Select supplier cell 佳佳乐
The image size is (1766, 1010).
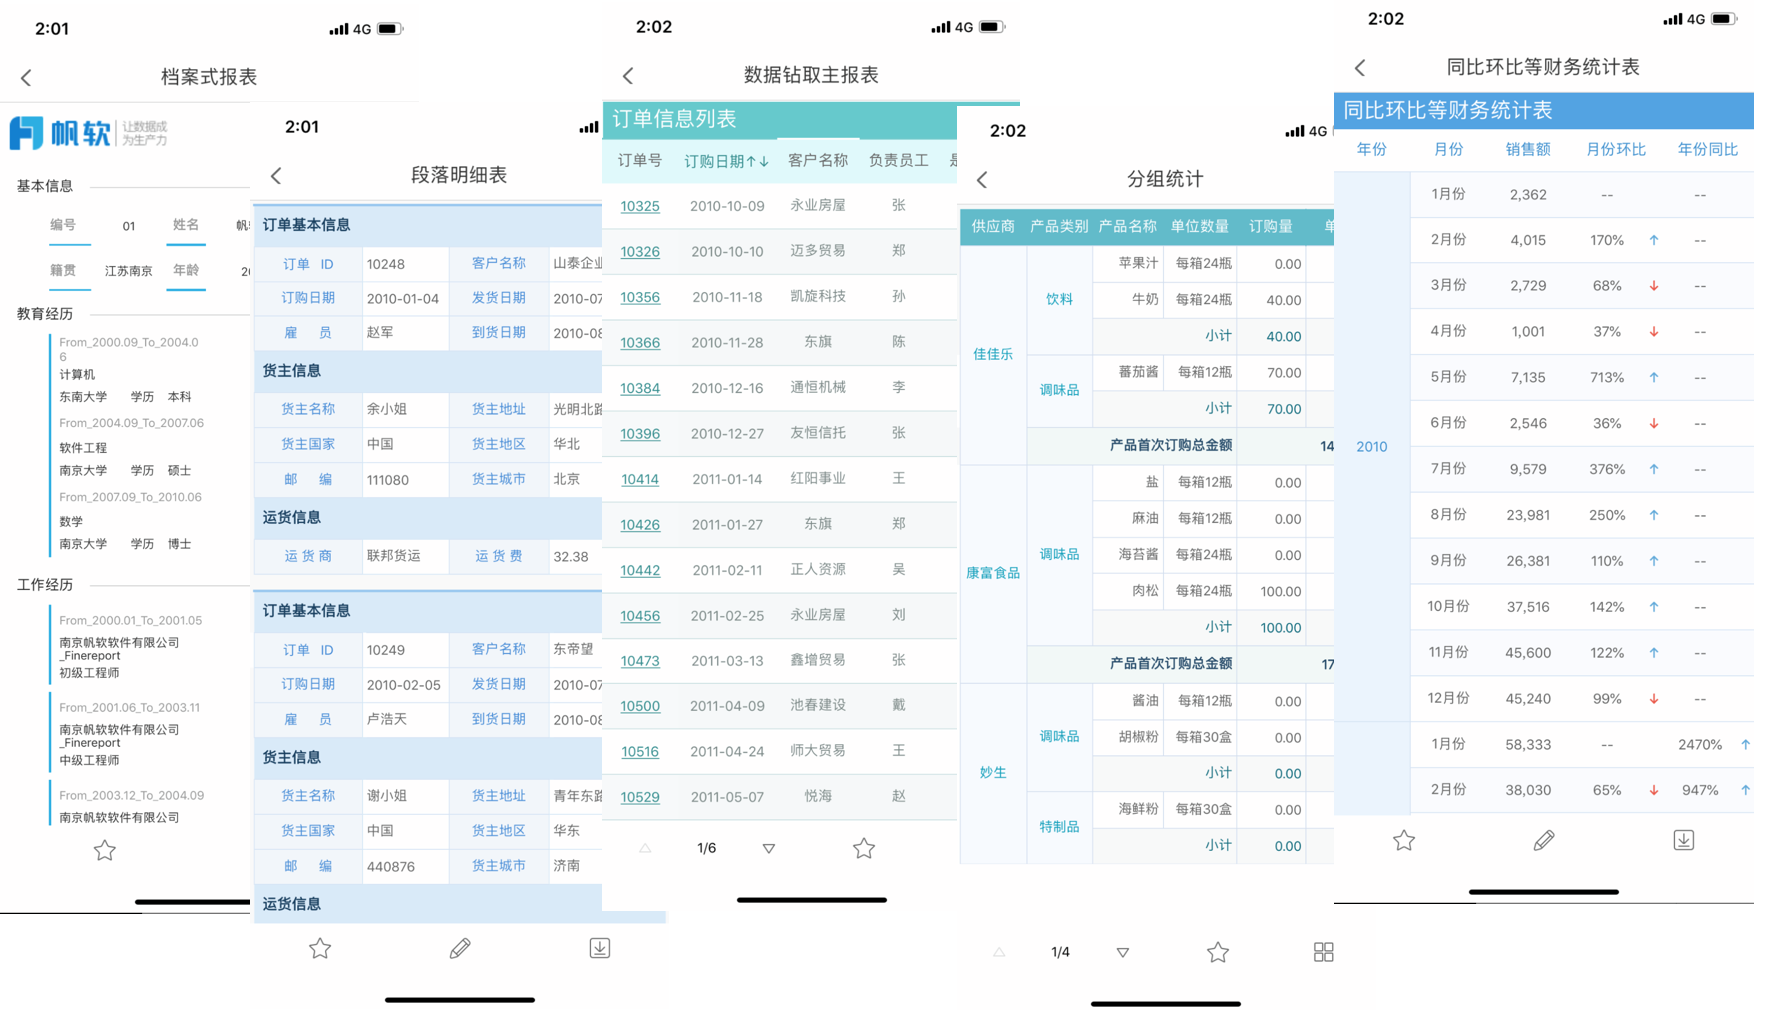click(x=993, y=354)
